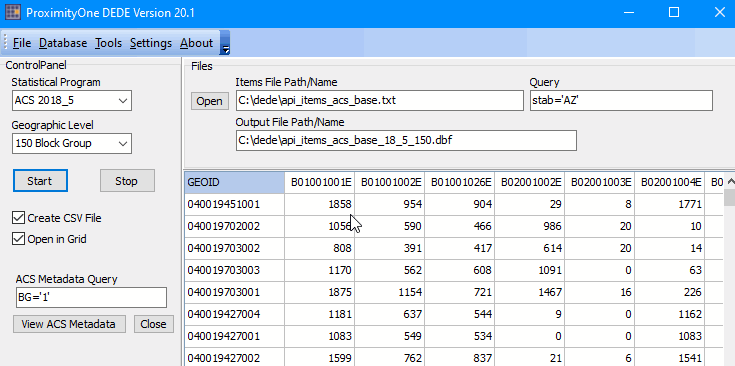The height and width of the screenshot is (366, 735).
Task: Open the Settings menu
Action: click(151, 43)
